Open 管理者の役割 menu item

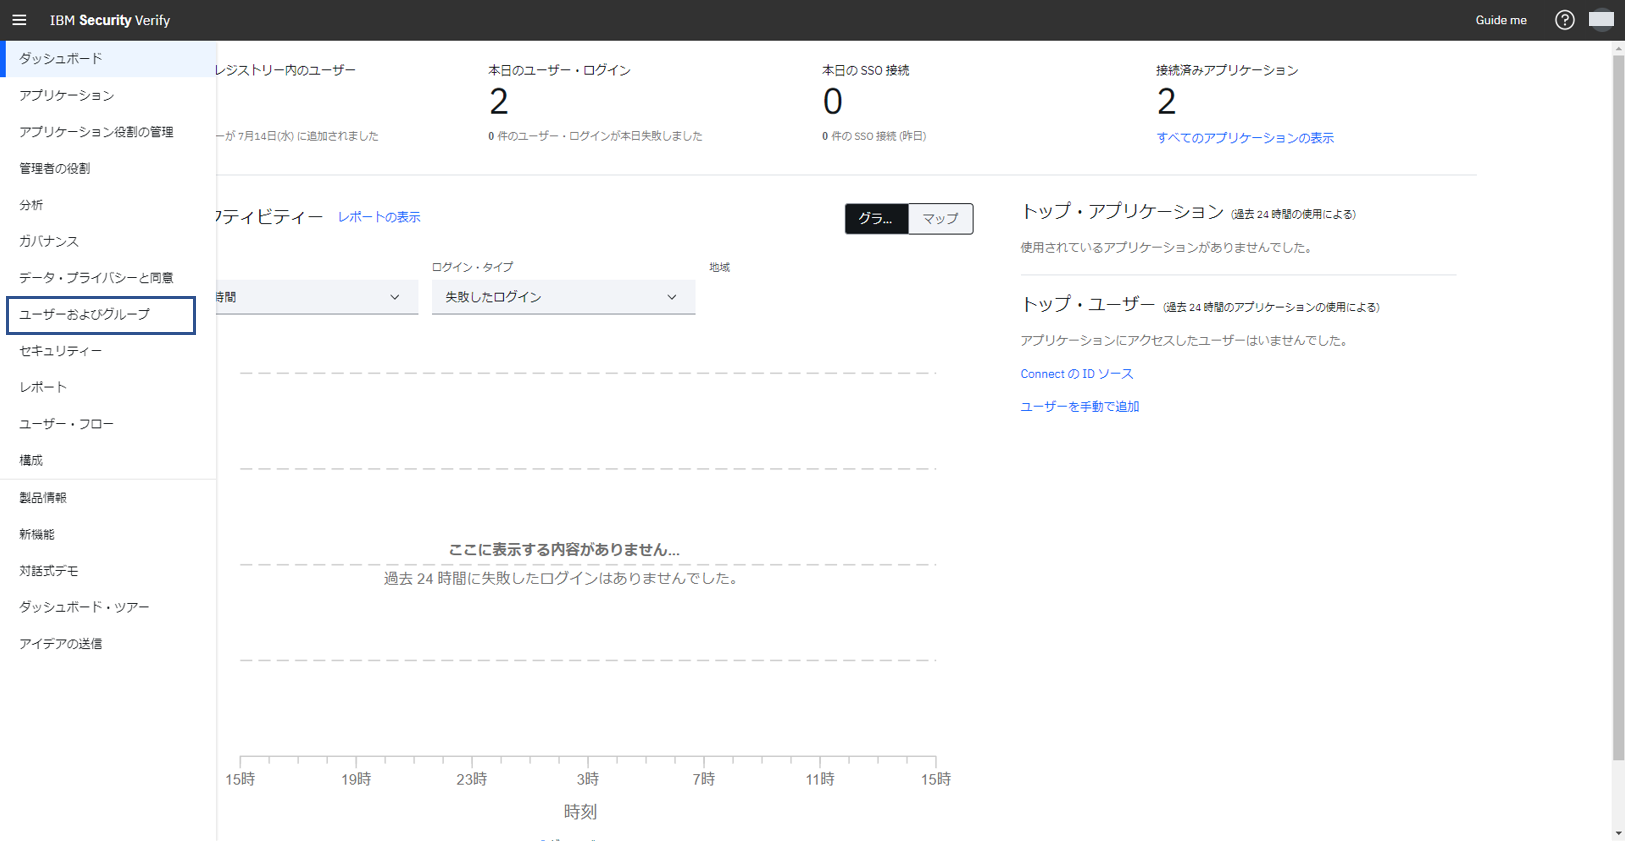pyautogui.click(x=108, y=168)
